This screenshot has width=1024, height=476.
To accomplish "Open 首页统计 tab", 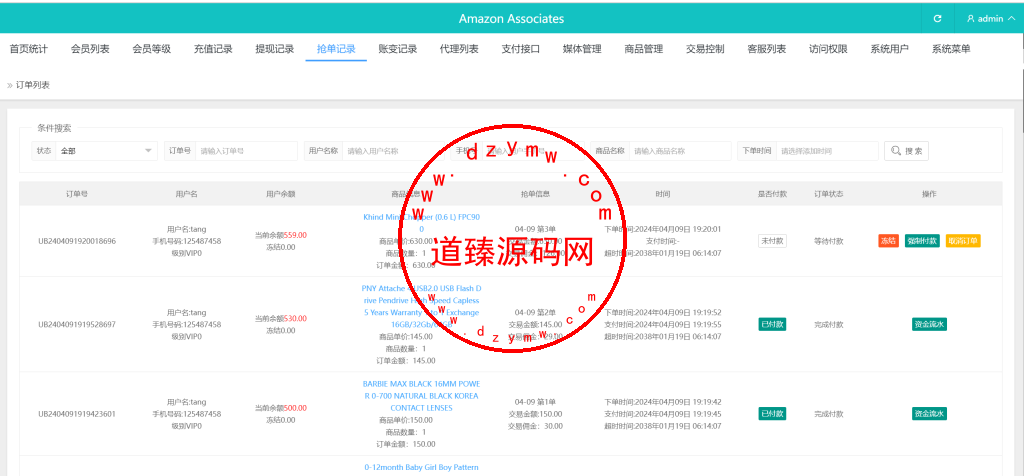I will (x=28, y=49).
